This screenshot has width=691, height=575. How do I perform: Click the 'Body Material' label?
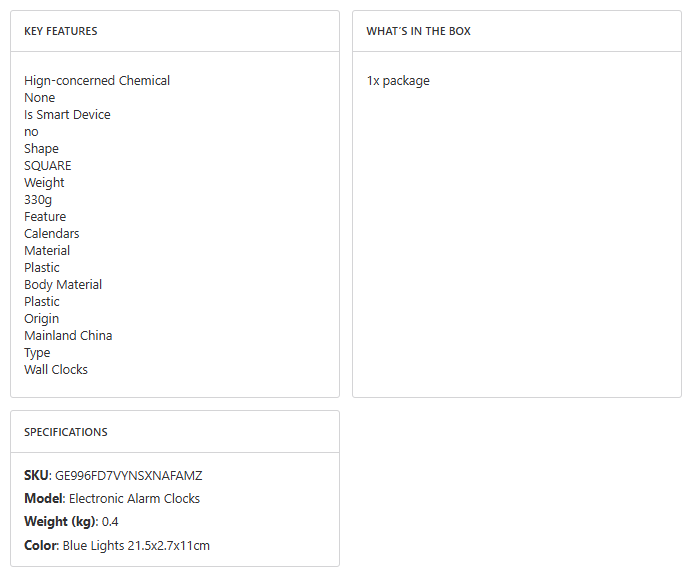[63, 285]
